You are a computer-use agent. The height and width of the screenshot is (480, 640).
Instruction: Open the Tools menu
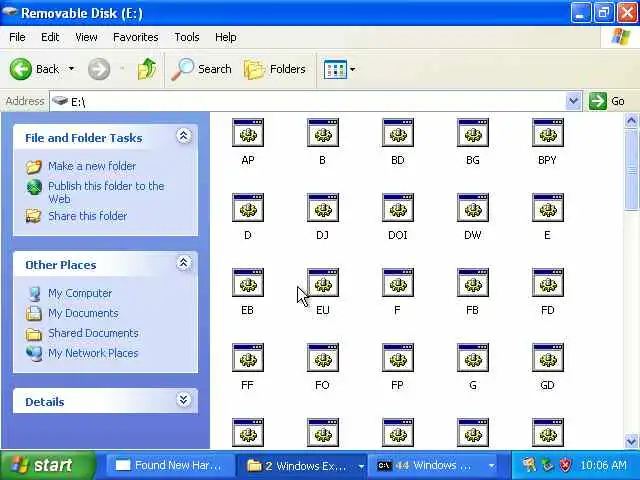coord(187,37)
